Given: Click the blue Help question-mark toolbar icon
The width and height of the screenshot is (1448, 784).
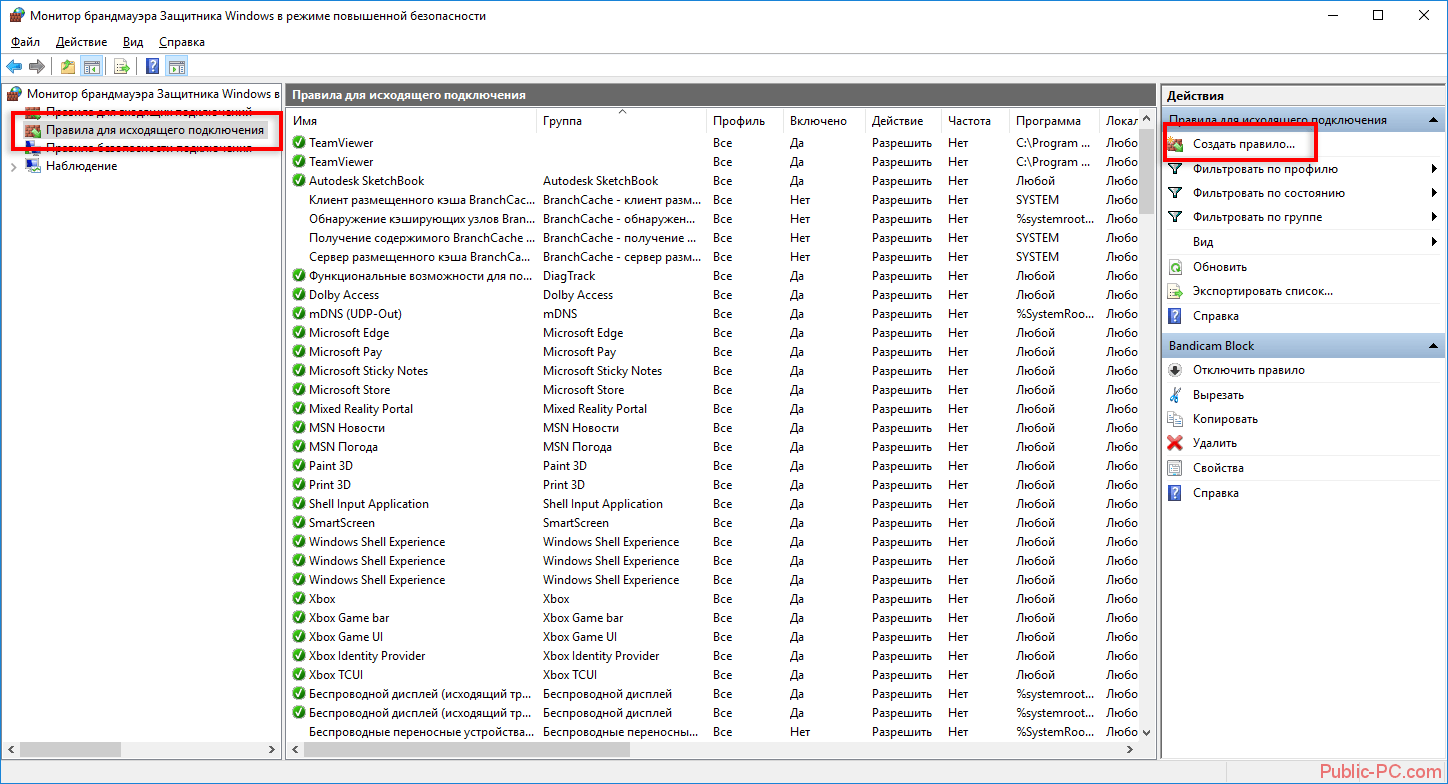Looking at the screenshot, I should 152,67.
